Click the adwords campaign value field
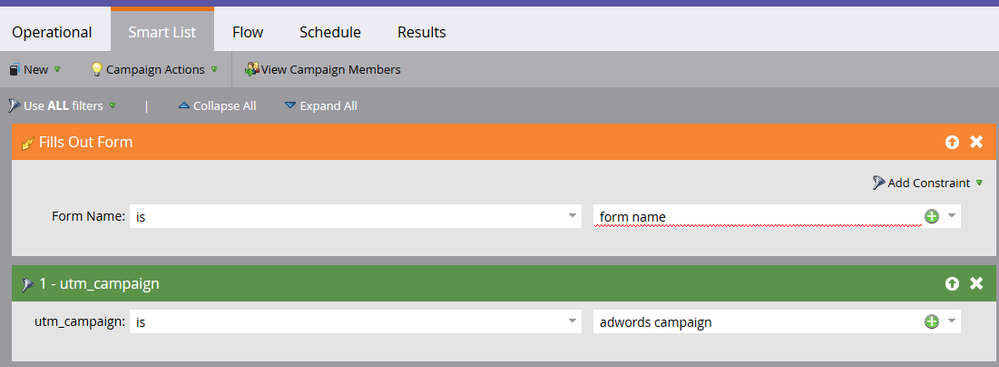This screenshot has width=999, height=367. [x=758, y=322]
